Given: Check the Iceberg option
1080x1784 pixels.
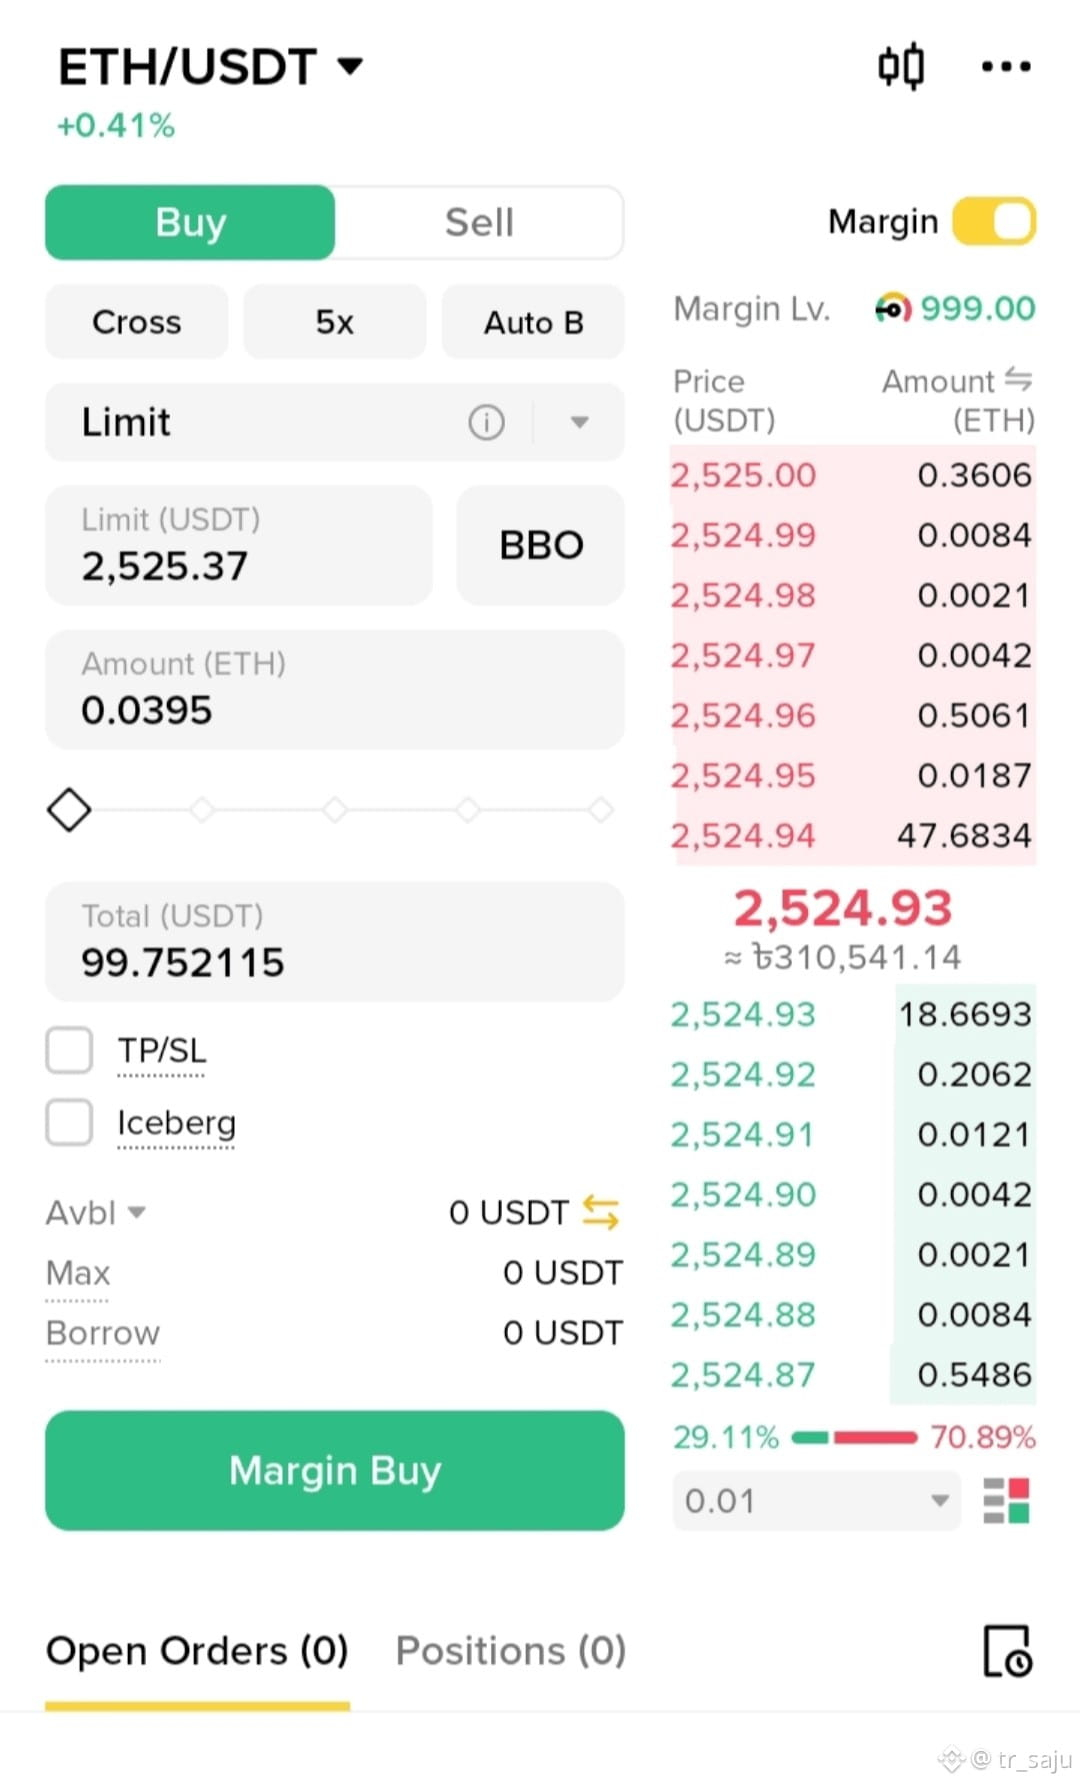Looking at the screenshot, I should point(69,1122).
